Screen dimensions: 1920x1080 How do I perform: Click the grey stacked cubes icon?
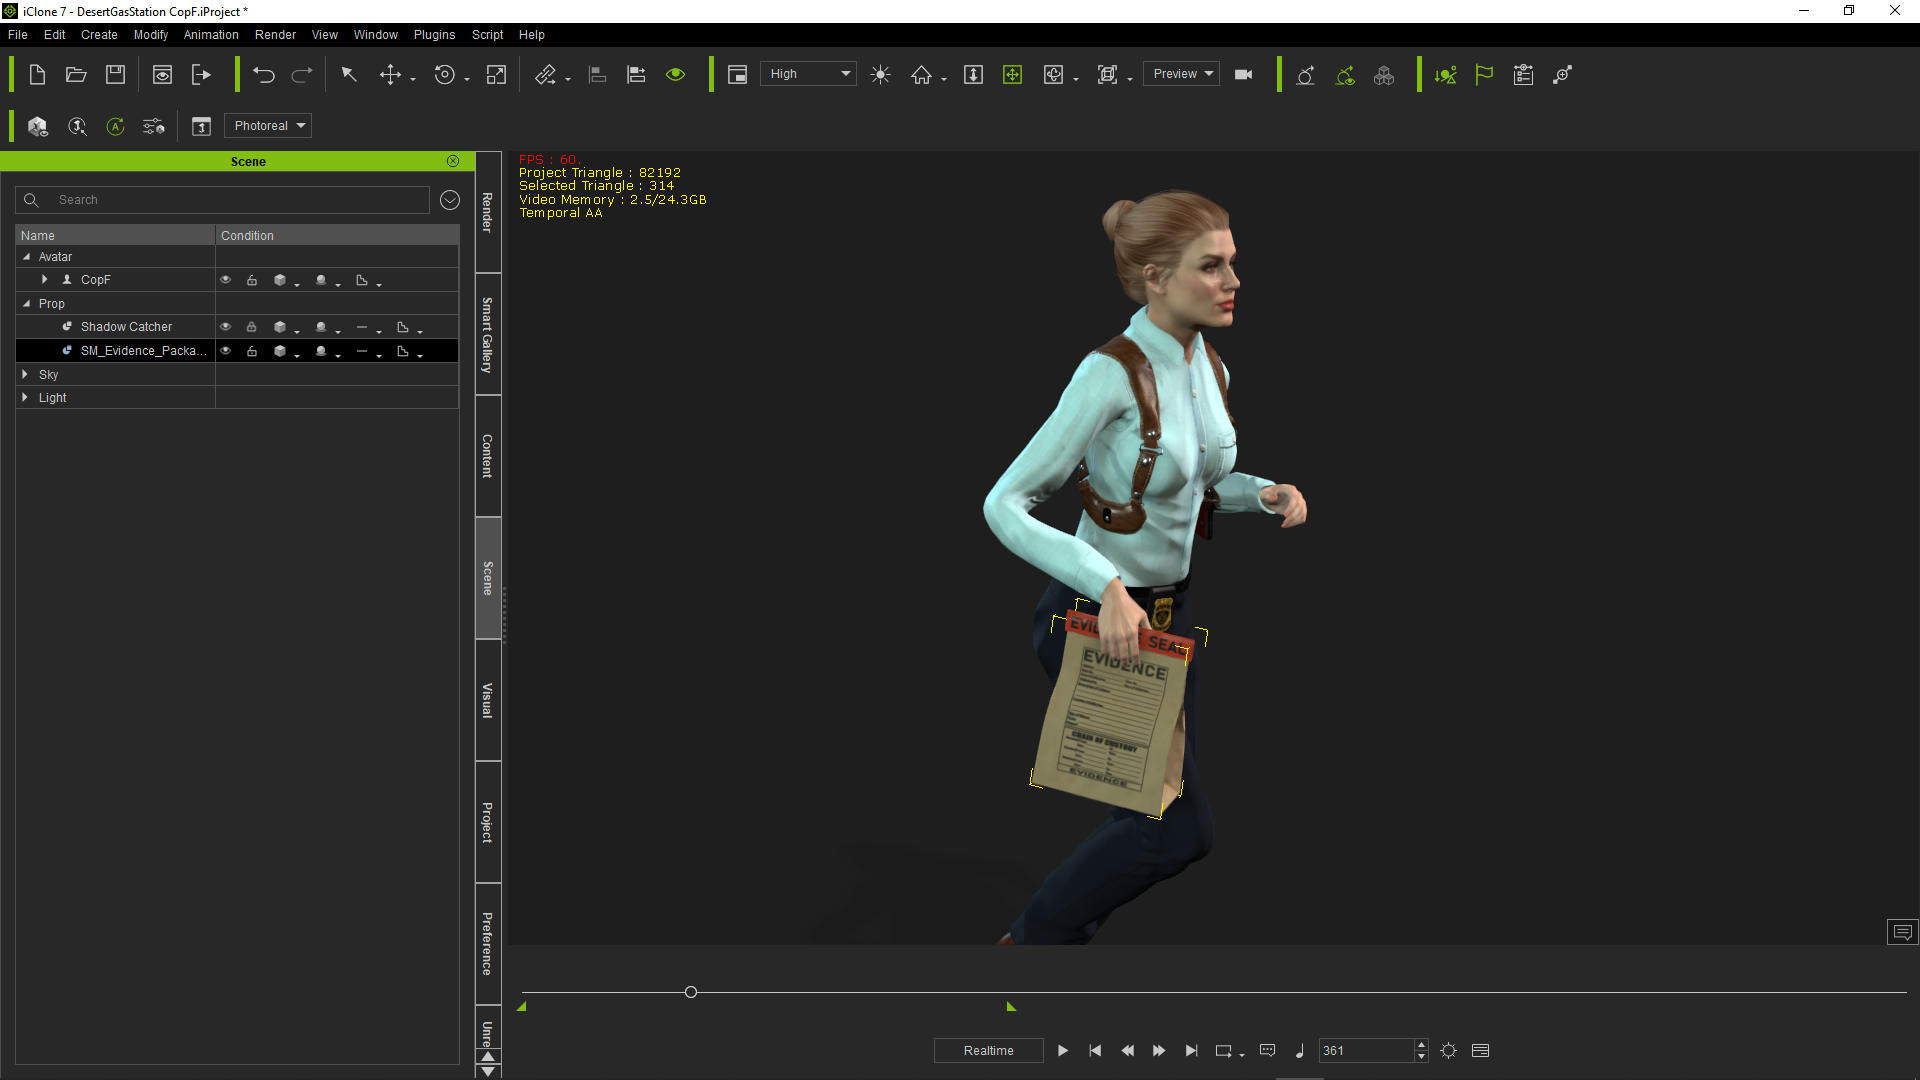pyautogui.click(x=1384, y=75)
